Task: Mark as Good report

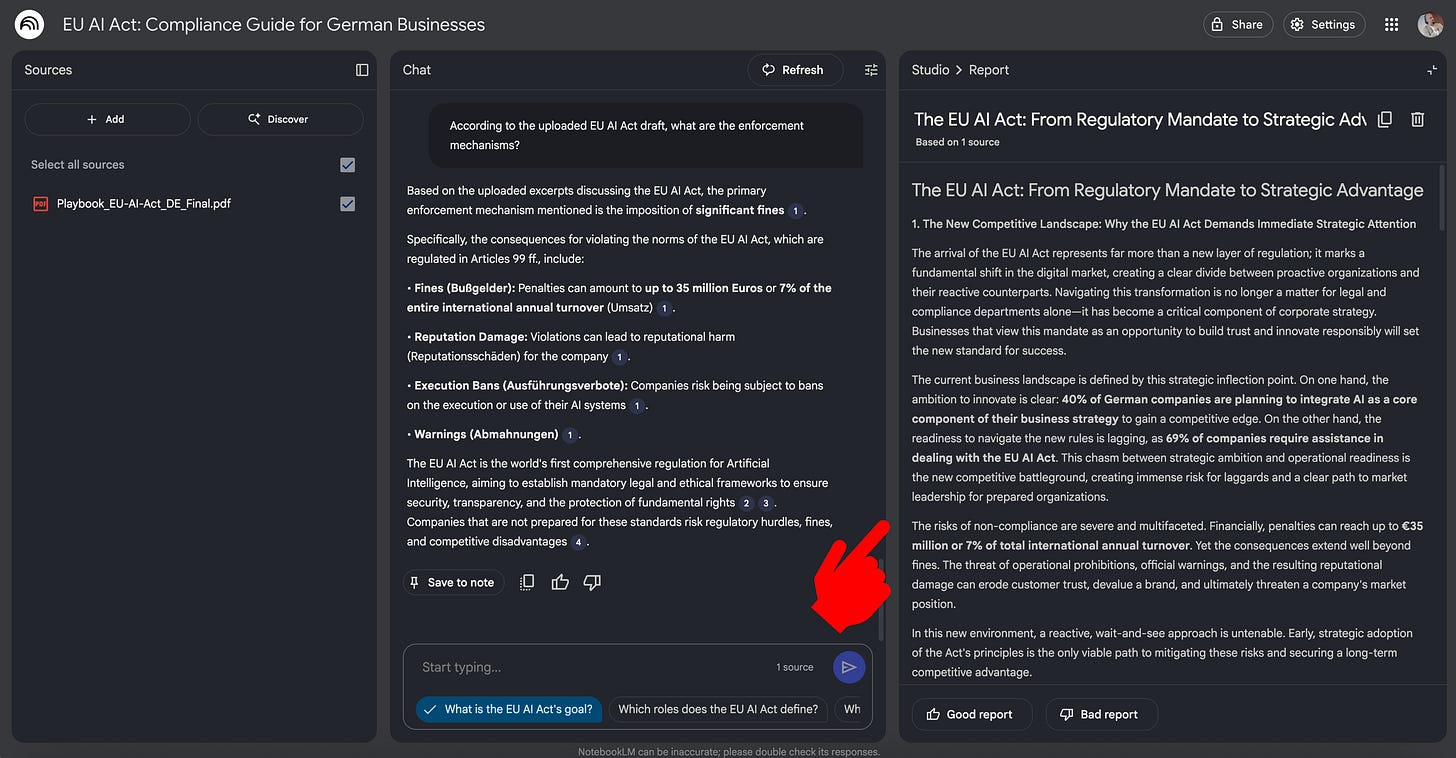Action: (x=970, y=714)
